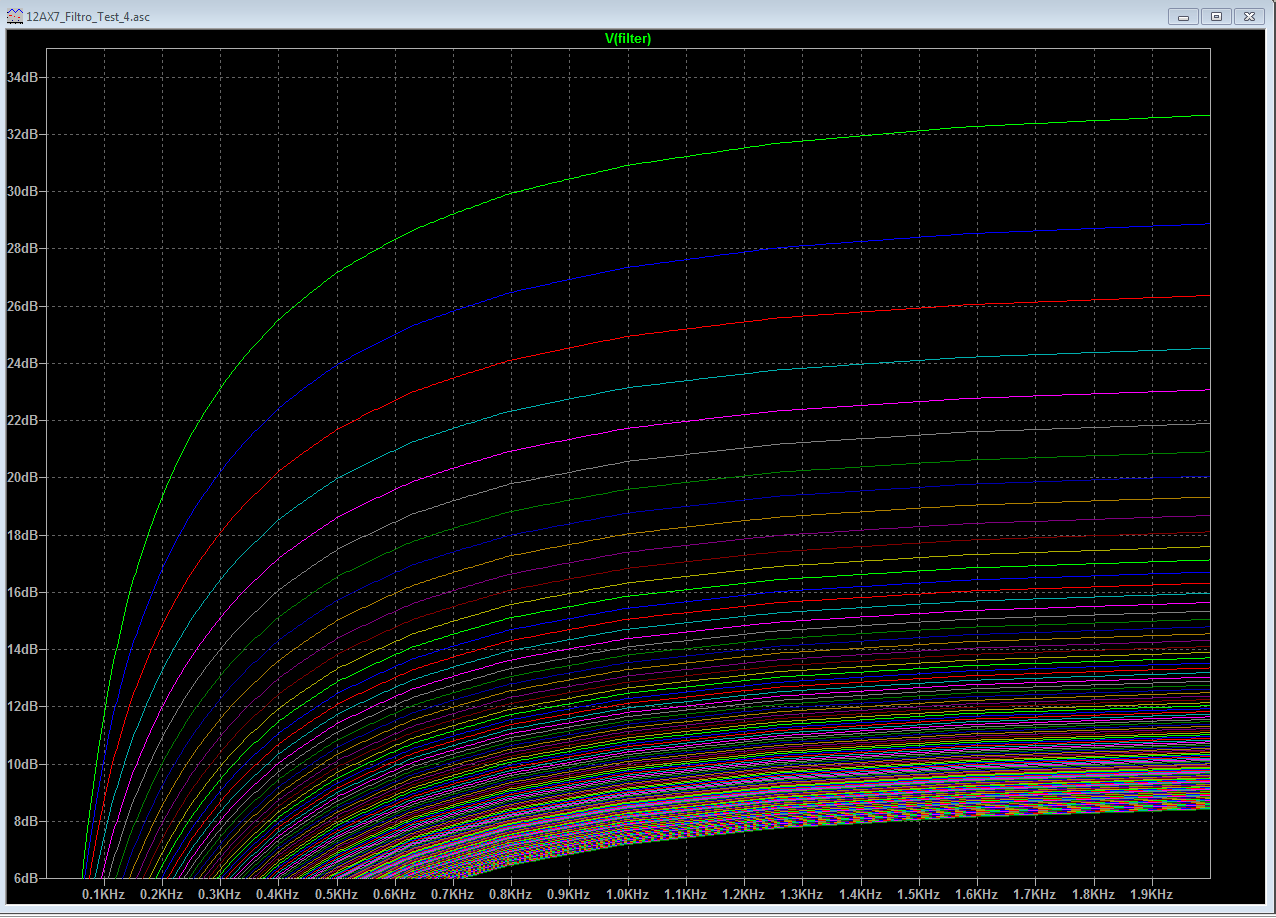This screenshot has width=1276, height=918.
Task: Click the 1.5KHz tick label
Action: pyautogui.click(x=918, y=894)
